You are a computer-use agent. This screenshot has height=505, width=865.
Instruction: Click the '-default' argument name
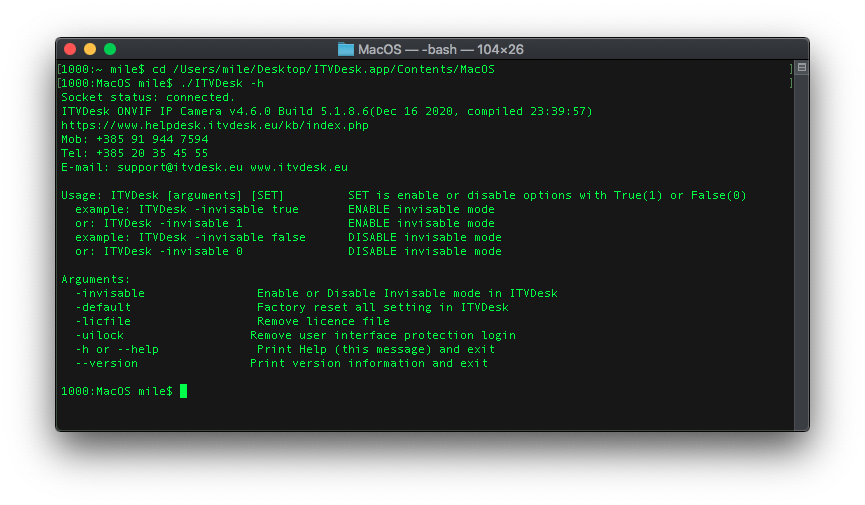tap(103, 307)
